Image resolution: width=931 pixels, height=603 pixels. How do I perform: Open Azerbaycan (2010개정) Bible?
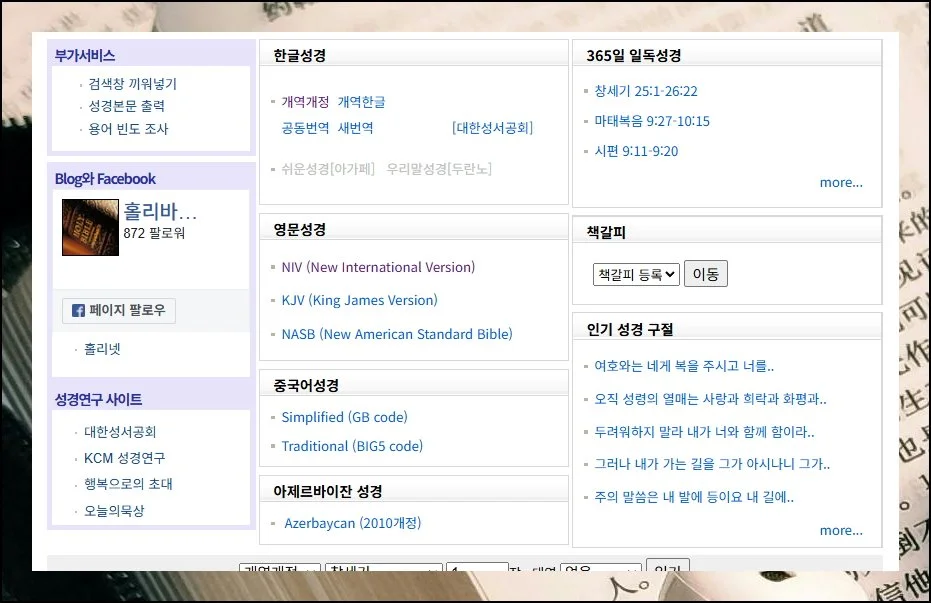tap(352, 523)
